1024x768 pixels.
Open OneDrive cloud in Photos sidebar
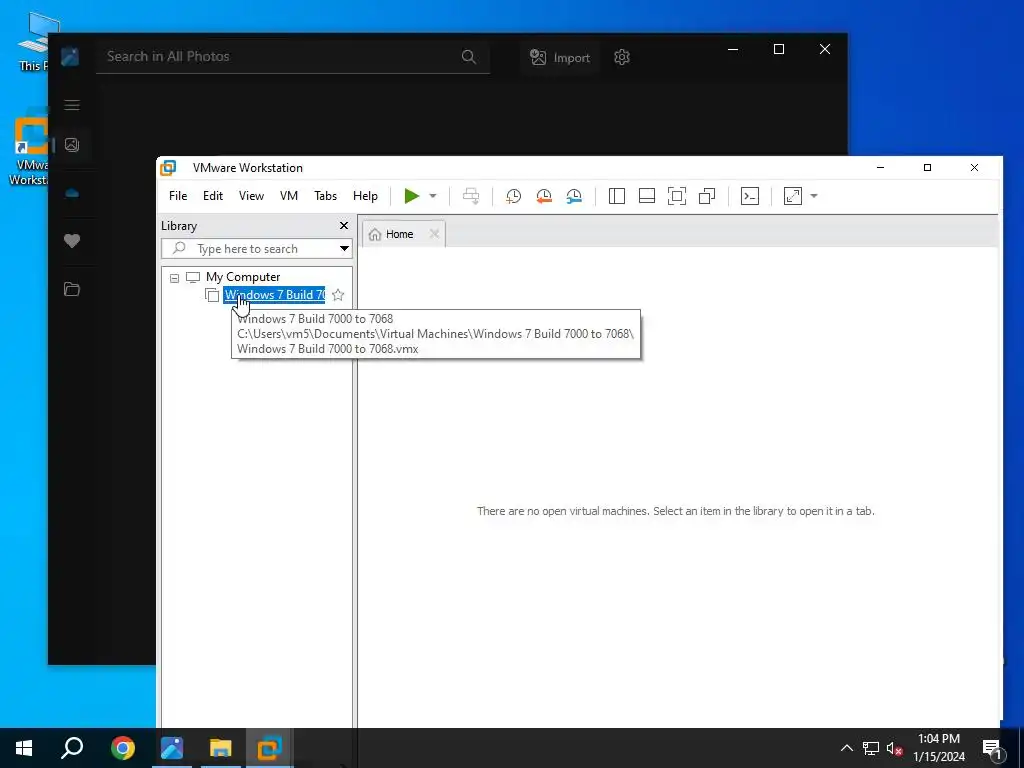[x=72, y=193]
